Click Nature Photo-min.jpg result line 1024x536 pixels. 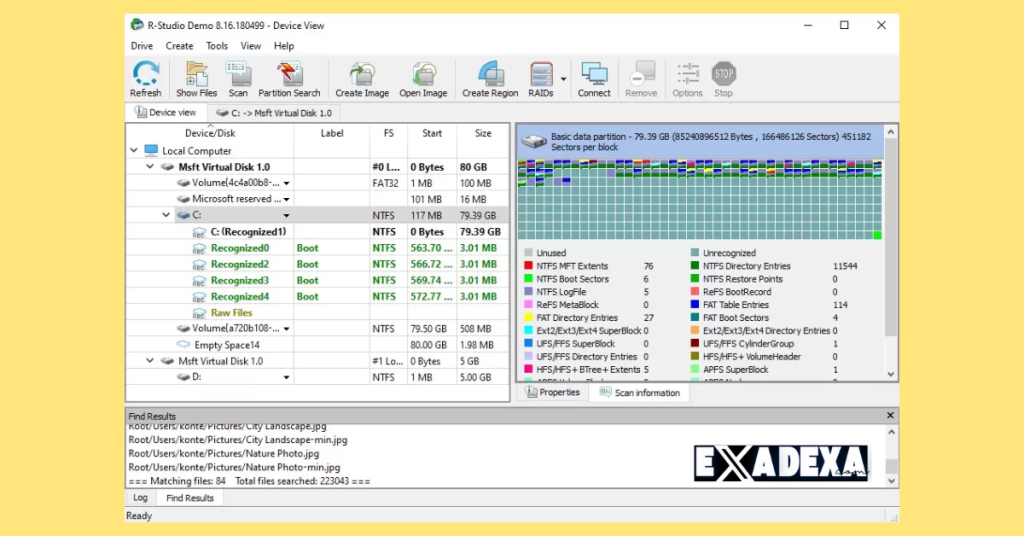coord(234,467)
